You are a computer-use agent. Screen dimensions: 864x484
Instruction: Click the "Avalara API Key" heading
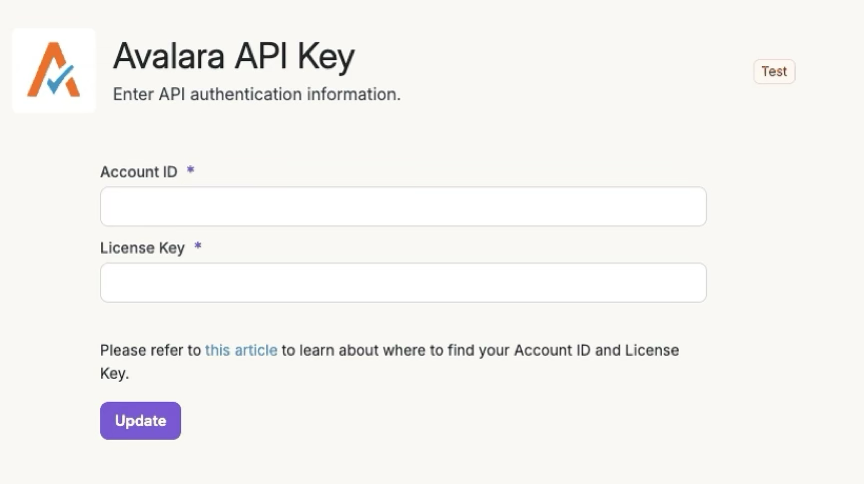coord(233,57)
